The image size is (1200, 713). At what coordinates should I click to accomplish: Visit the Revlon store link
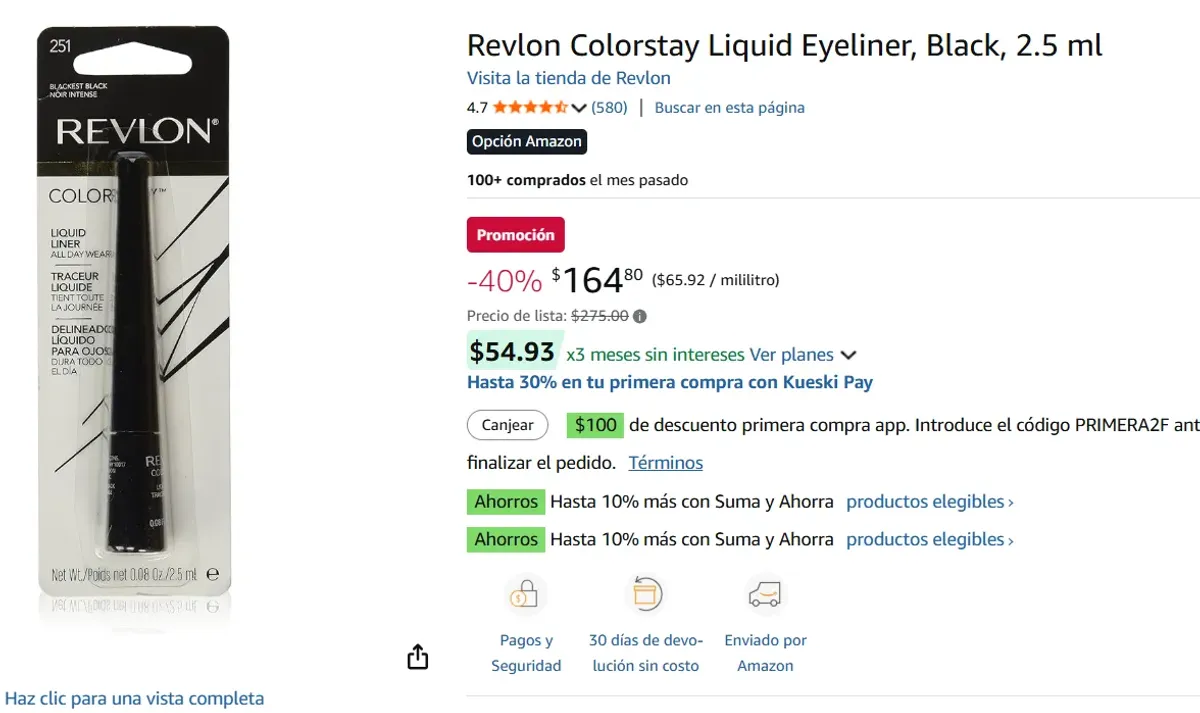click(568, 77)
